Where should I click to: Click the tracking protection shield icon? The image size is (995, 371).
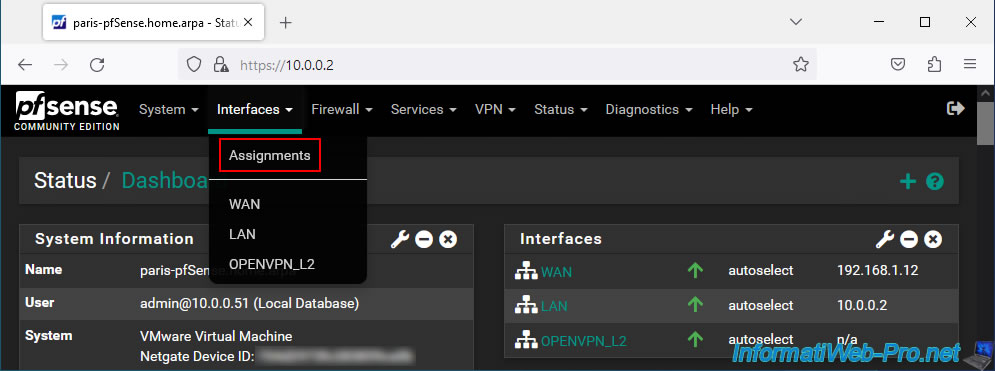[194, 65]
